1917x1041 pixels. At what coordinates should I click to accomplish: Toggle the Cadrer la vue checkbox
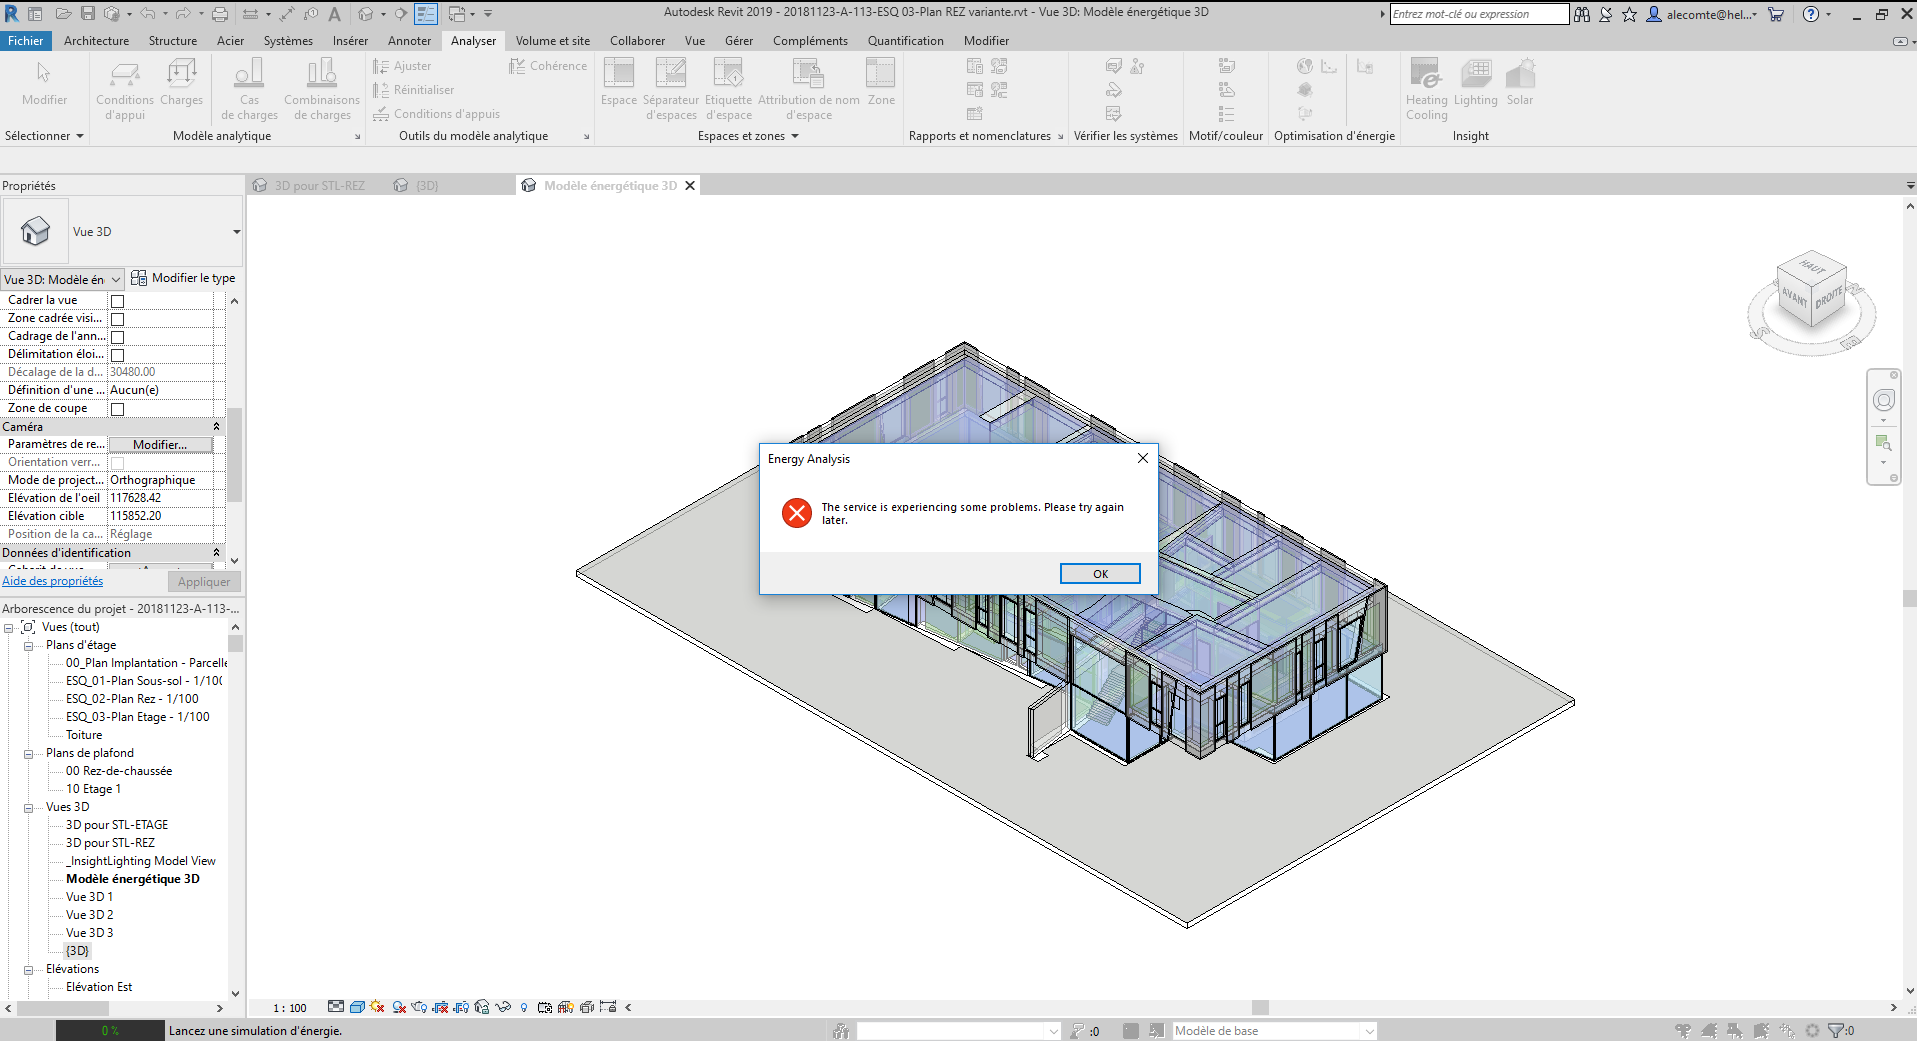[x=117, y=301]
